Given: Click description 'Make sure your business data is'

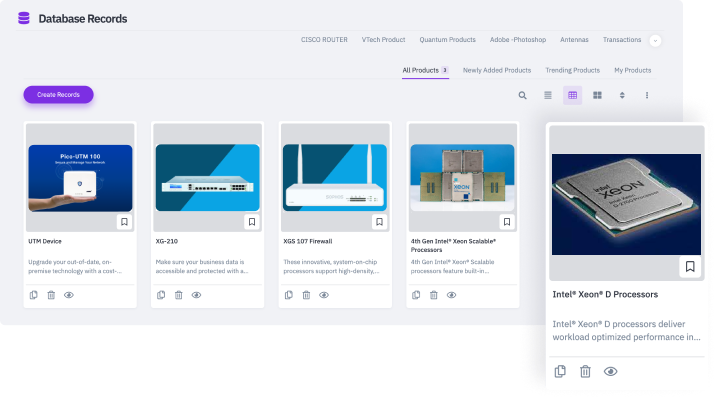Looking at the screenshot, I should (x=202, y=266).
